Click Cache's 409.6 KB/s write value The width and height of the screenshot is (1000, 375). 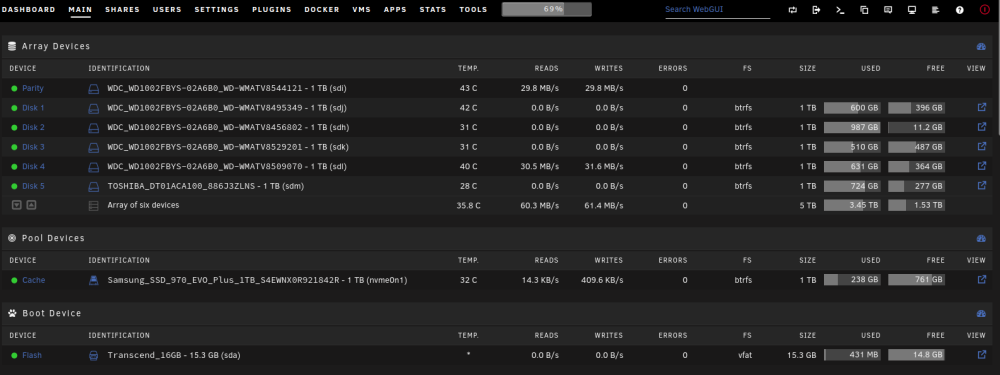click(x=602, y=280)
